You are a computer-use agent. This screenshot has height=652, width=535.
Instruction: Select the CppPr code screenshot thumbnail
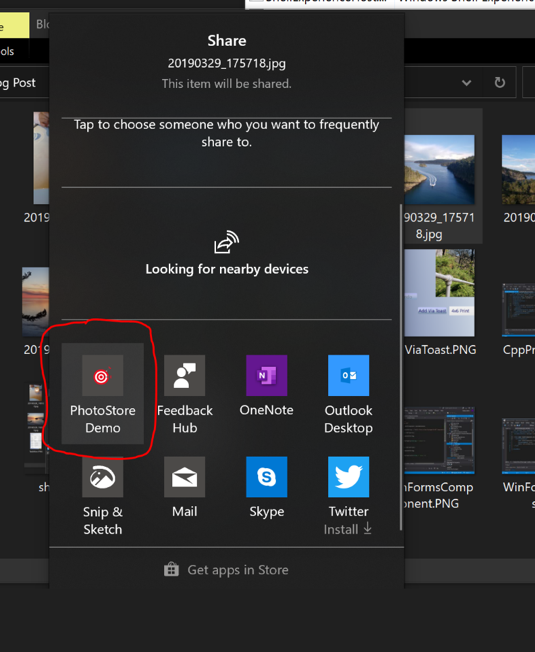point(518,310)
